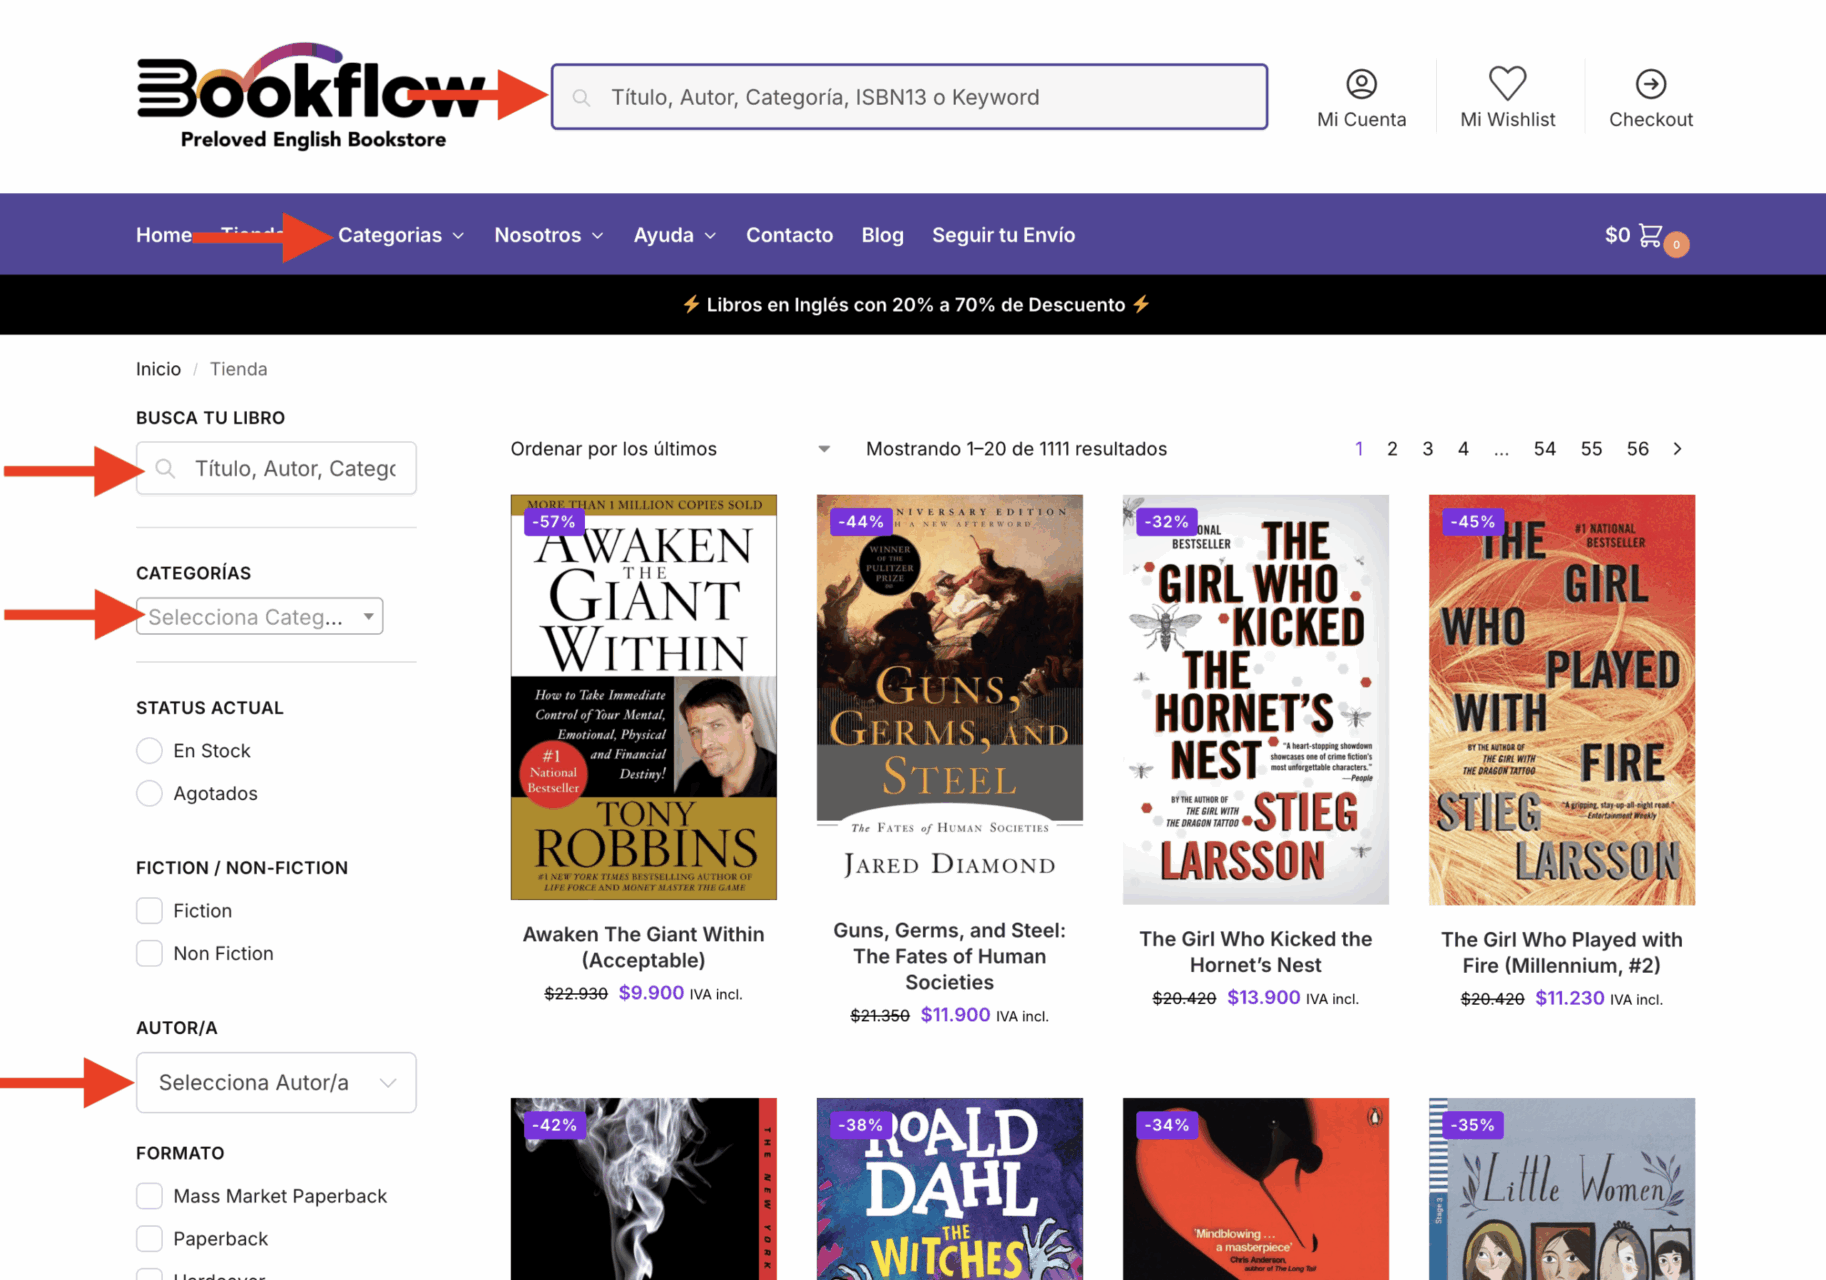Go to results page 56
This screenshot has width=1826, height=1280.
1638,449
